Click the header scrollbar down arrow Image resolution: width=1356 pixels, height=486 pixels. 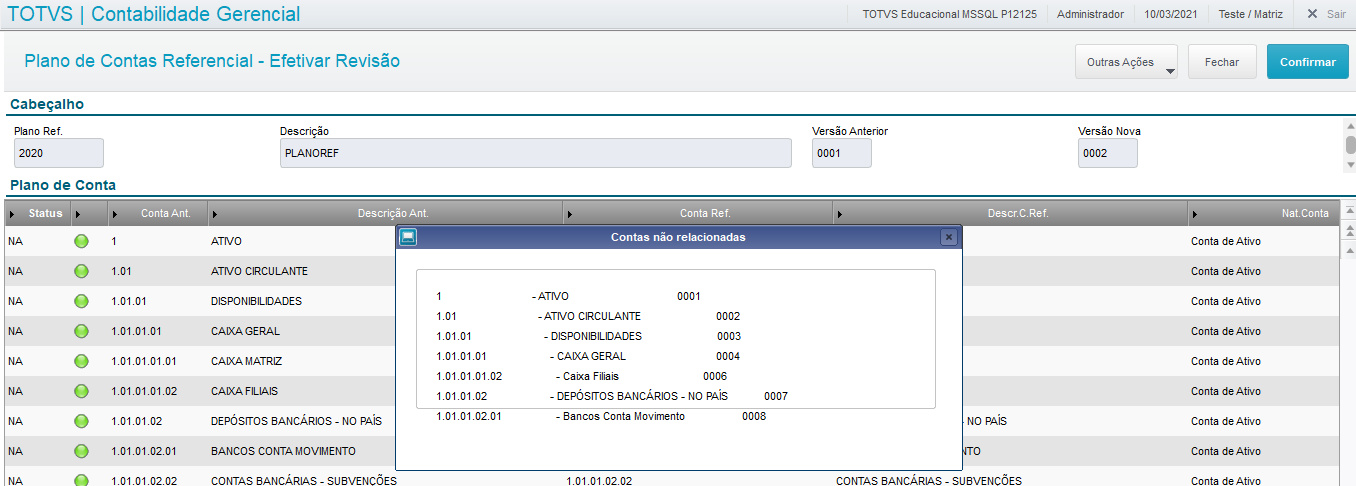click(x=1350, y=165)
